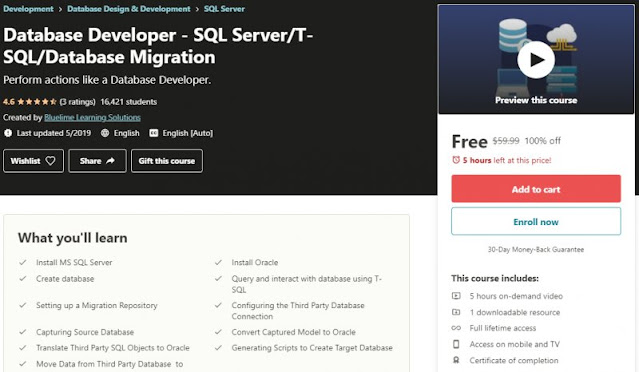
Task: Click checkmark beside Create database
Action: point(23,279)
